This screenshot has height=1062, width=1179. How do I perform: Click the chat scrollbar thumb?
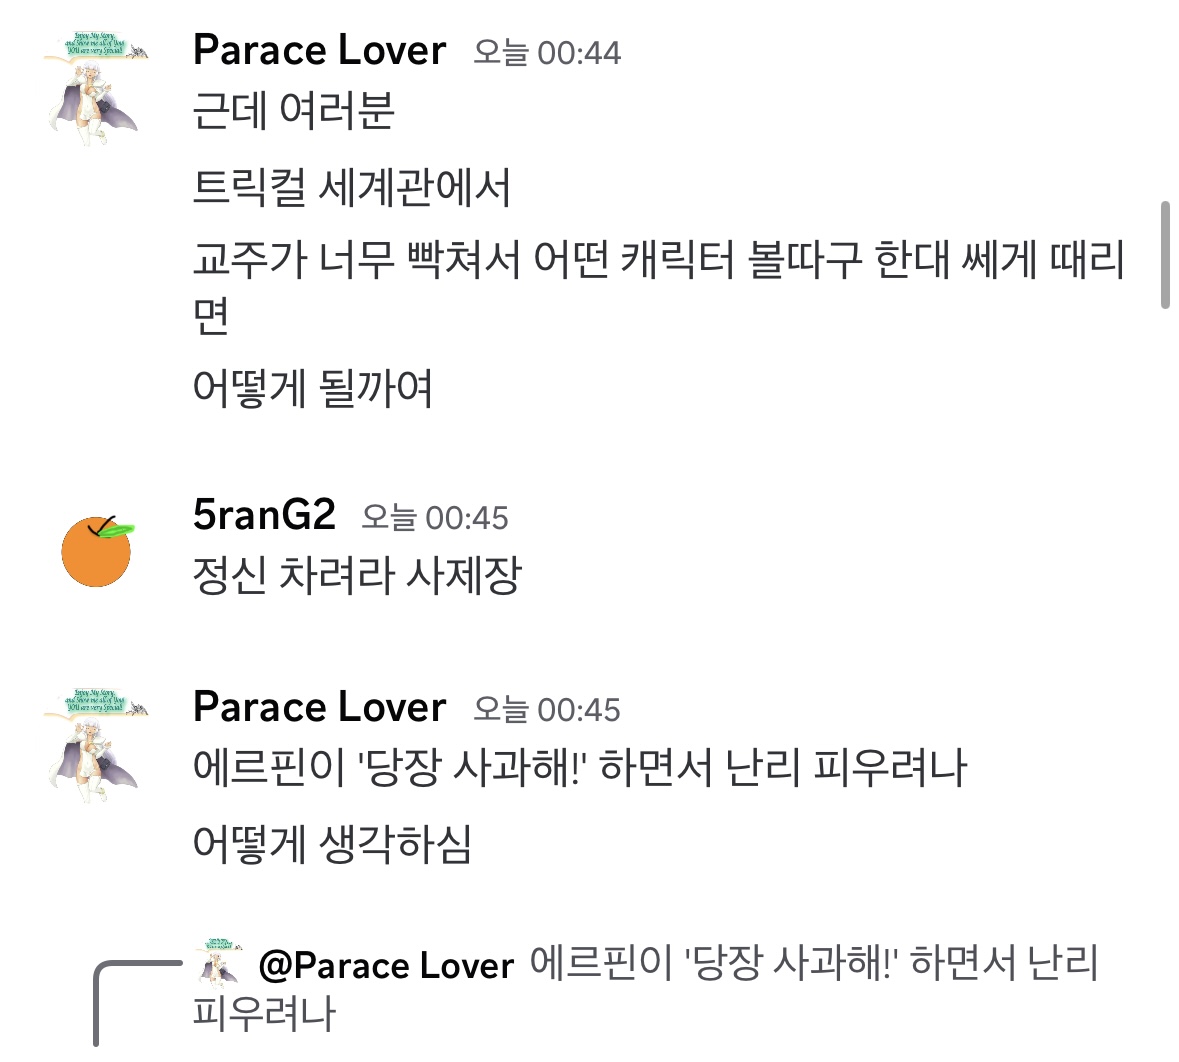click(x=1165, y=255)
